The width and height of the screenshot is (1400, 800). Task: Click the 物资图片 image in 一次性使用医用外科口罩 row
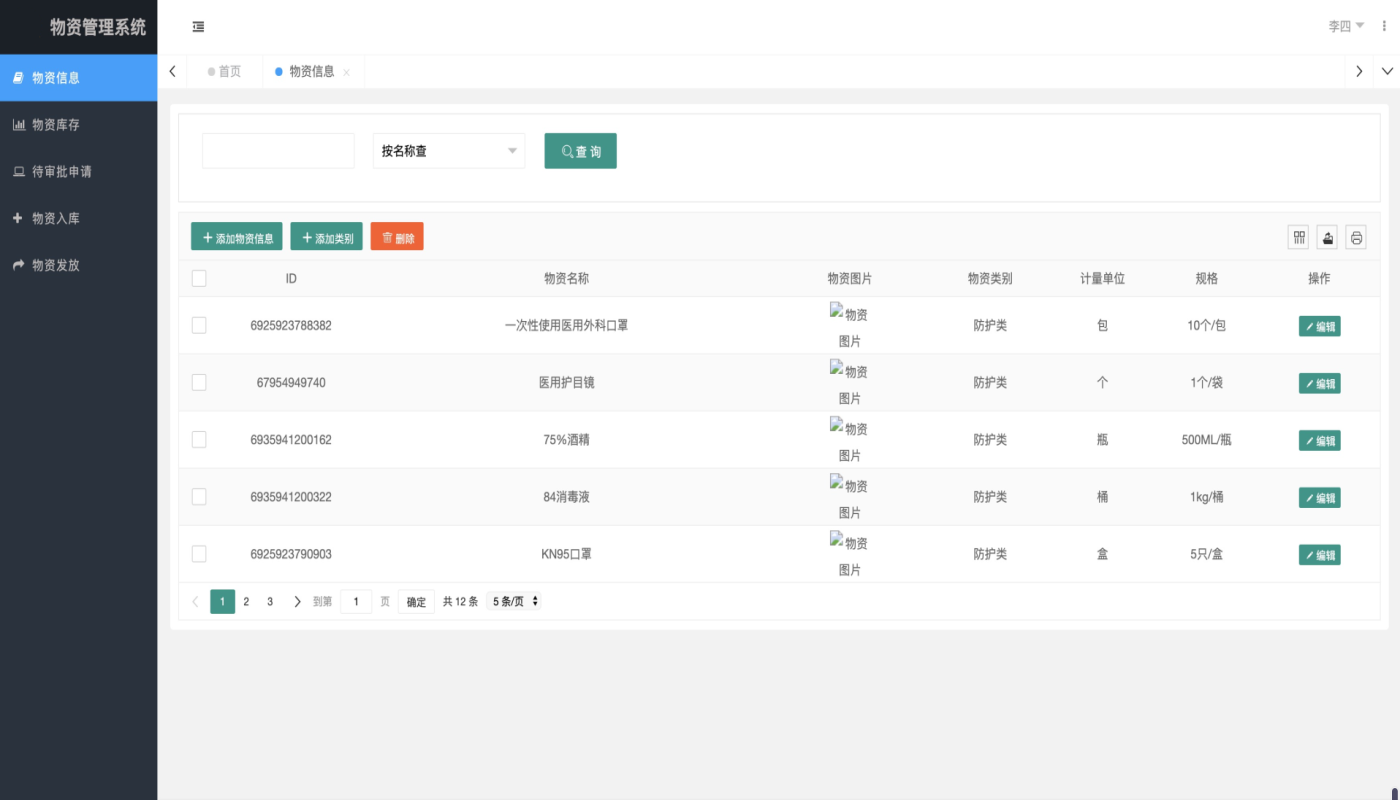coord(849,326)
